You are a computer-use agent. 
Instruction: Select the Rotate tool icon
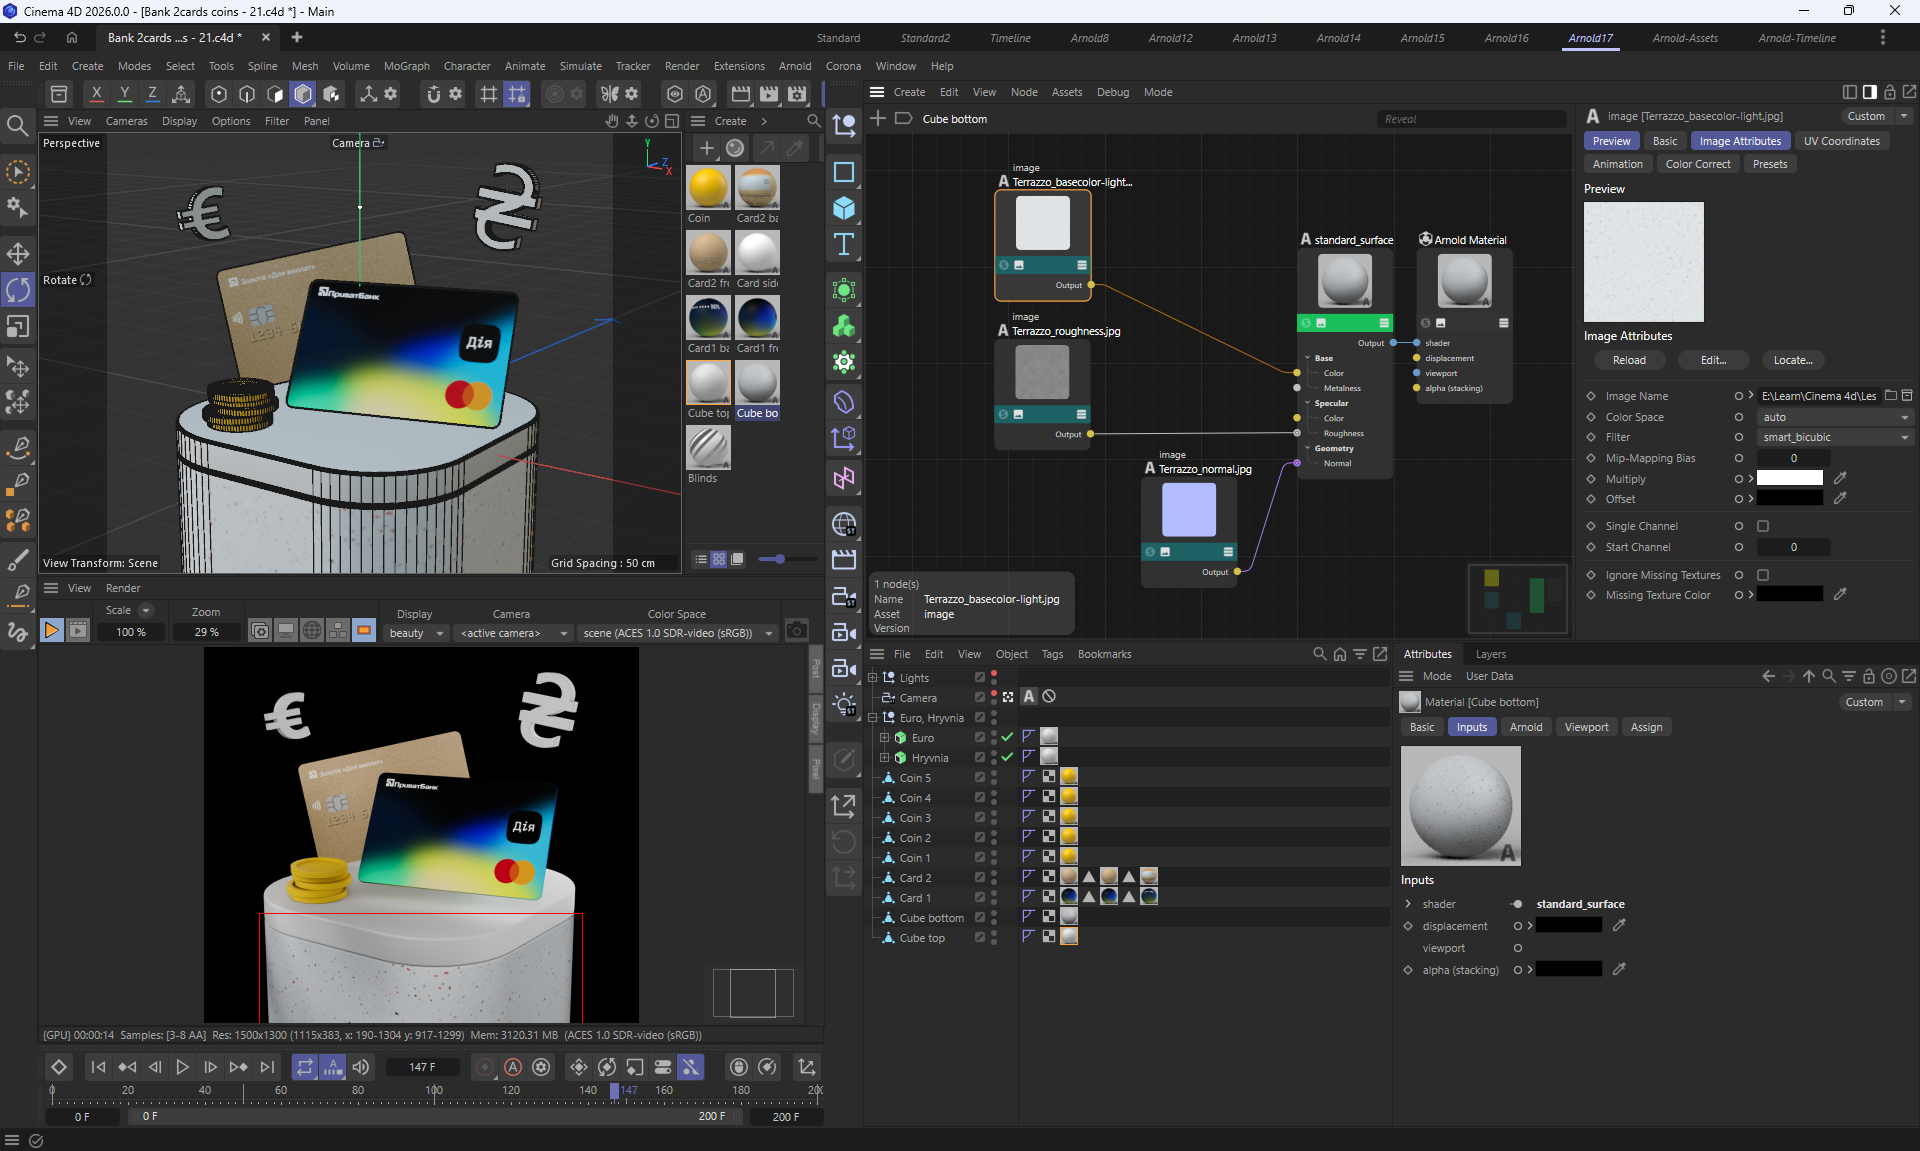tap(18, 290)
